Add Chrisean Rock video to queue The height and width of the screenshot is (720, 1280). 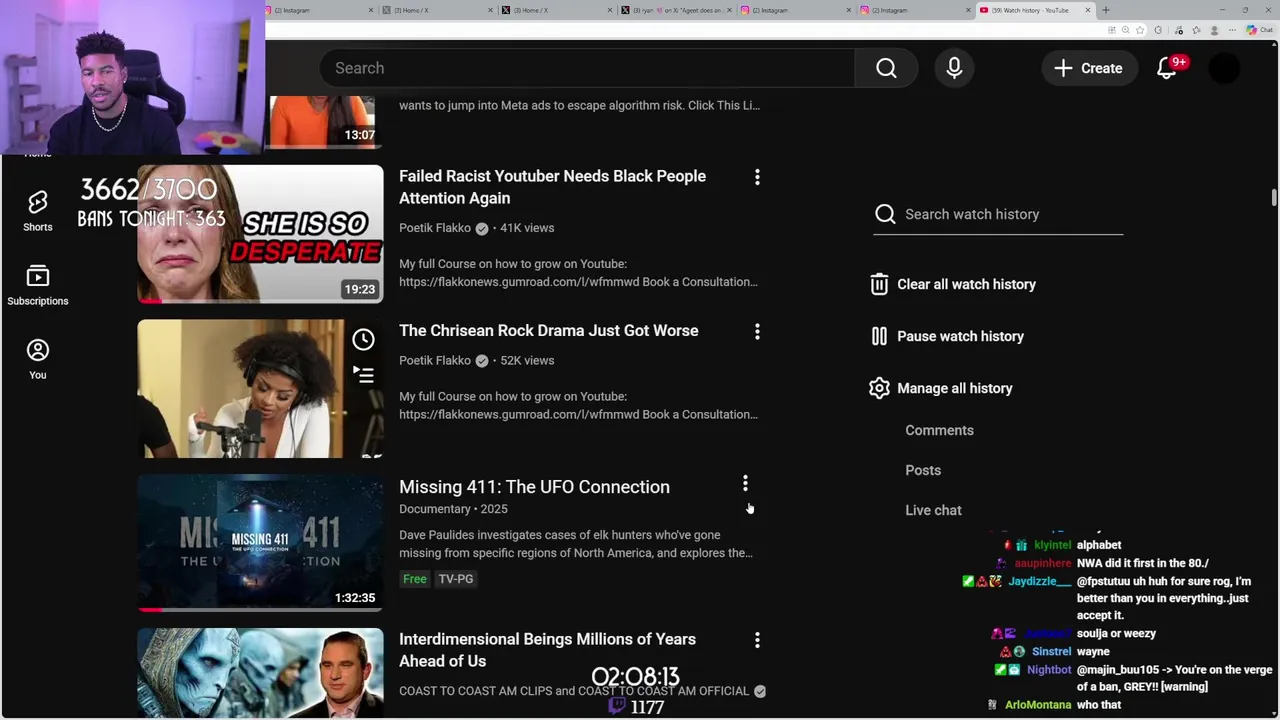click(x=363, y=375)
